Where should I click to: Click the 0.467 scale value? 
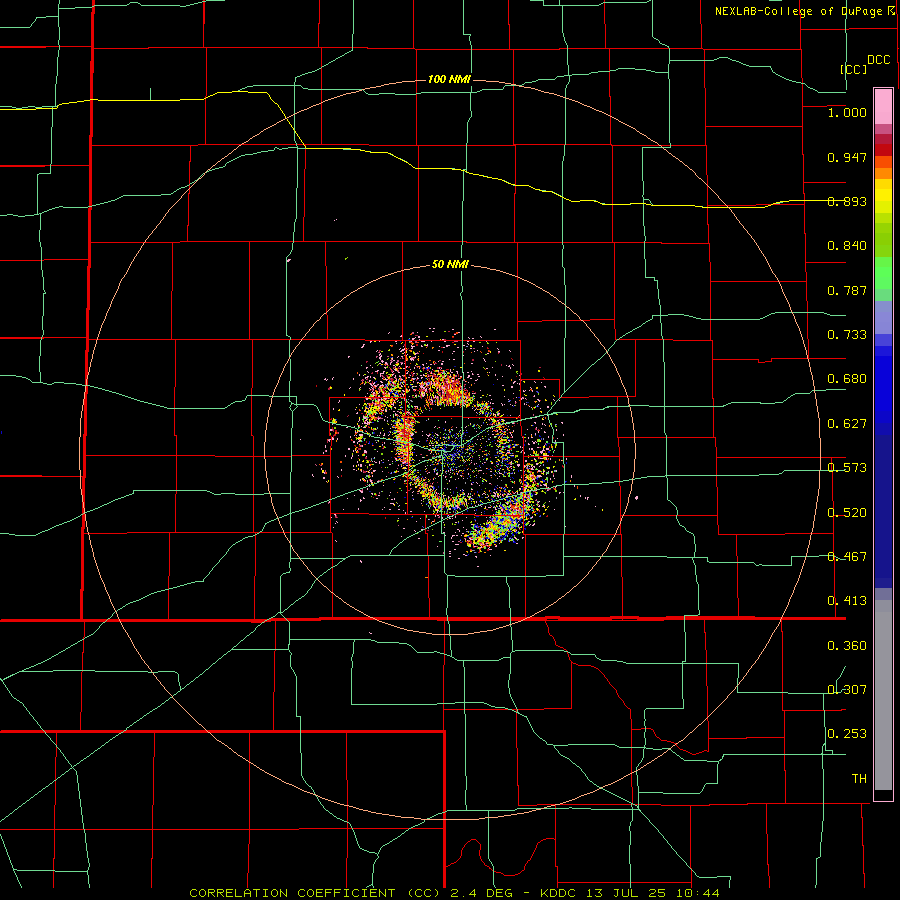tap(847, 557)
